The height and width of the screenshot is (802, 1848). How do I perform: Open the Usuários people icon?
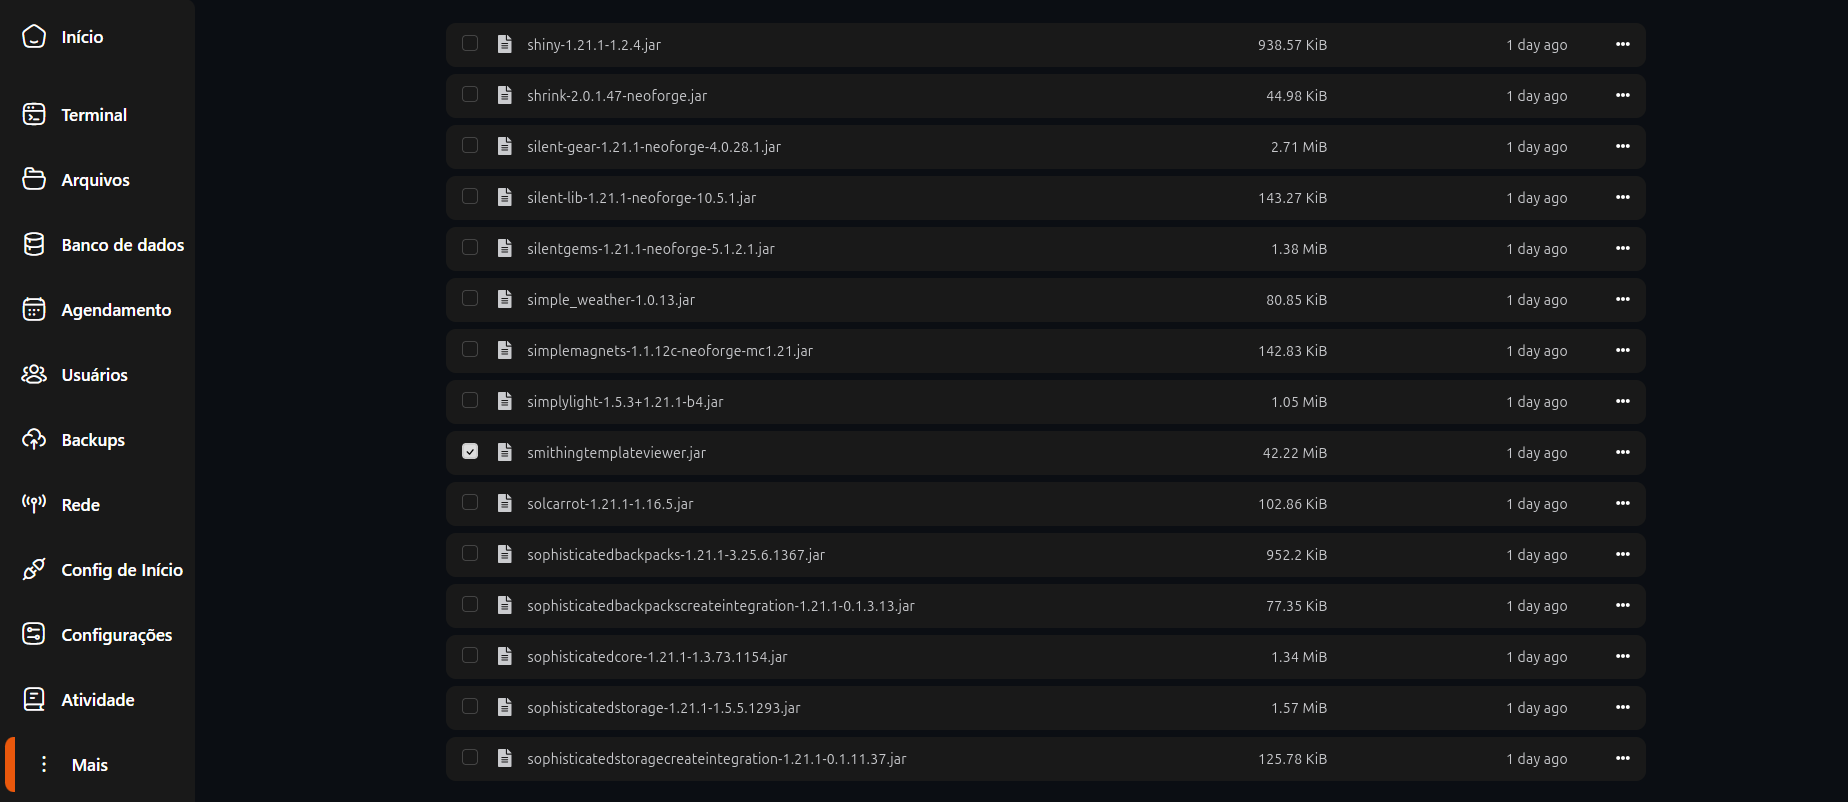point(34,375)
